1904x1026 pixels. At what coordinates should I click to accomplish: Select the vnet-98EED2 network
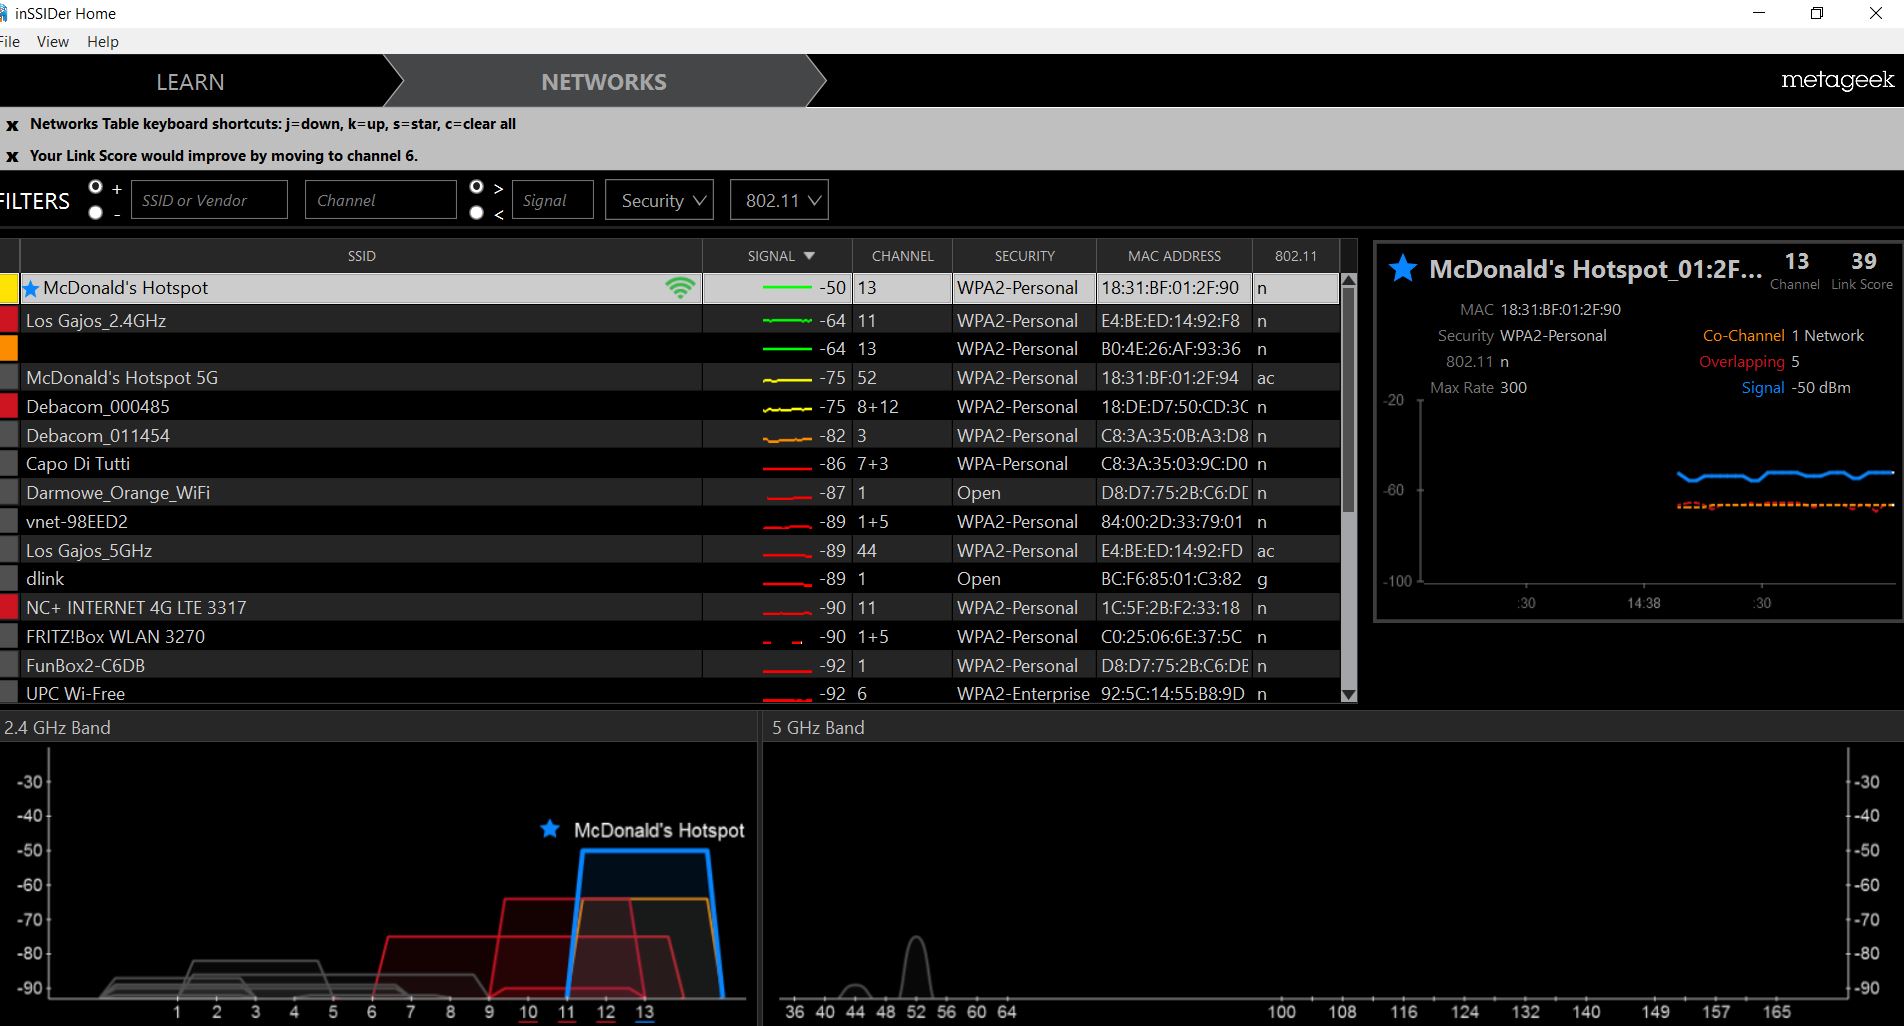670,521
